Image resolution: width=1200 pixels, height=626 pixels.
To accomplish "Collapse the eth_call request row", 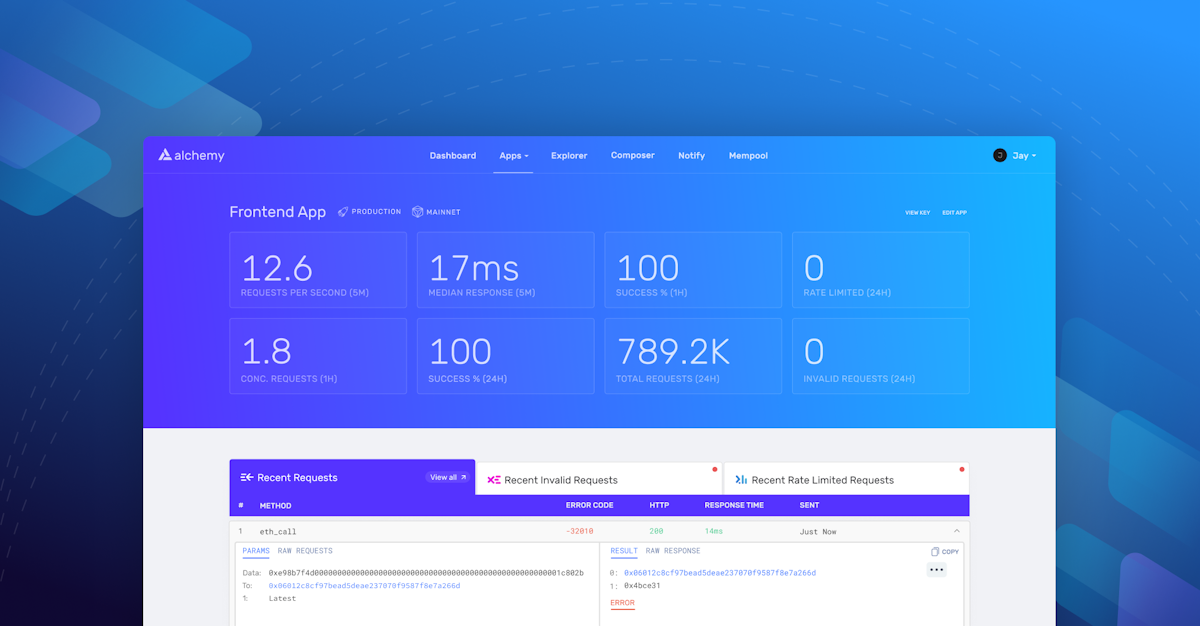I will click(956, 530).
